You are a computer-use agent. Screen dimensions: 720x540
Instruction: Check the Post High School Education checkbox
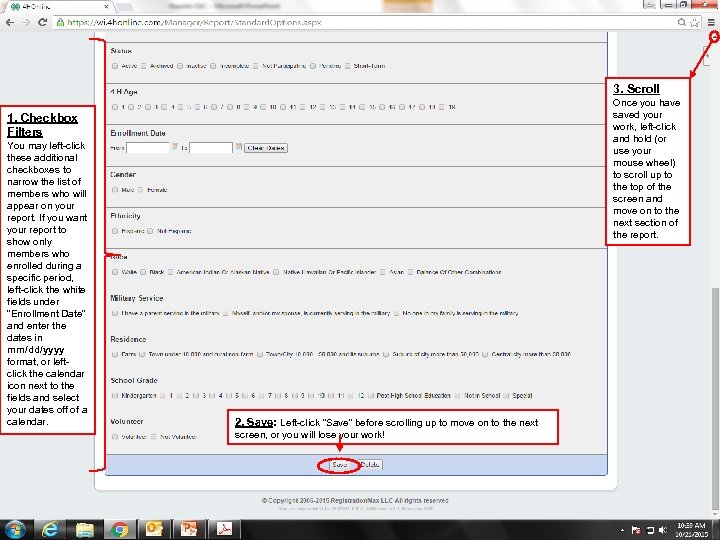[x=371, y=395]
